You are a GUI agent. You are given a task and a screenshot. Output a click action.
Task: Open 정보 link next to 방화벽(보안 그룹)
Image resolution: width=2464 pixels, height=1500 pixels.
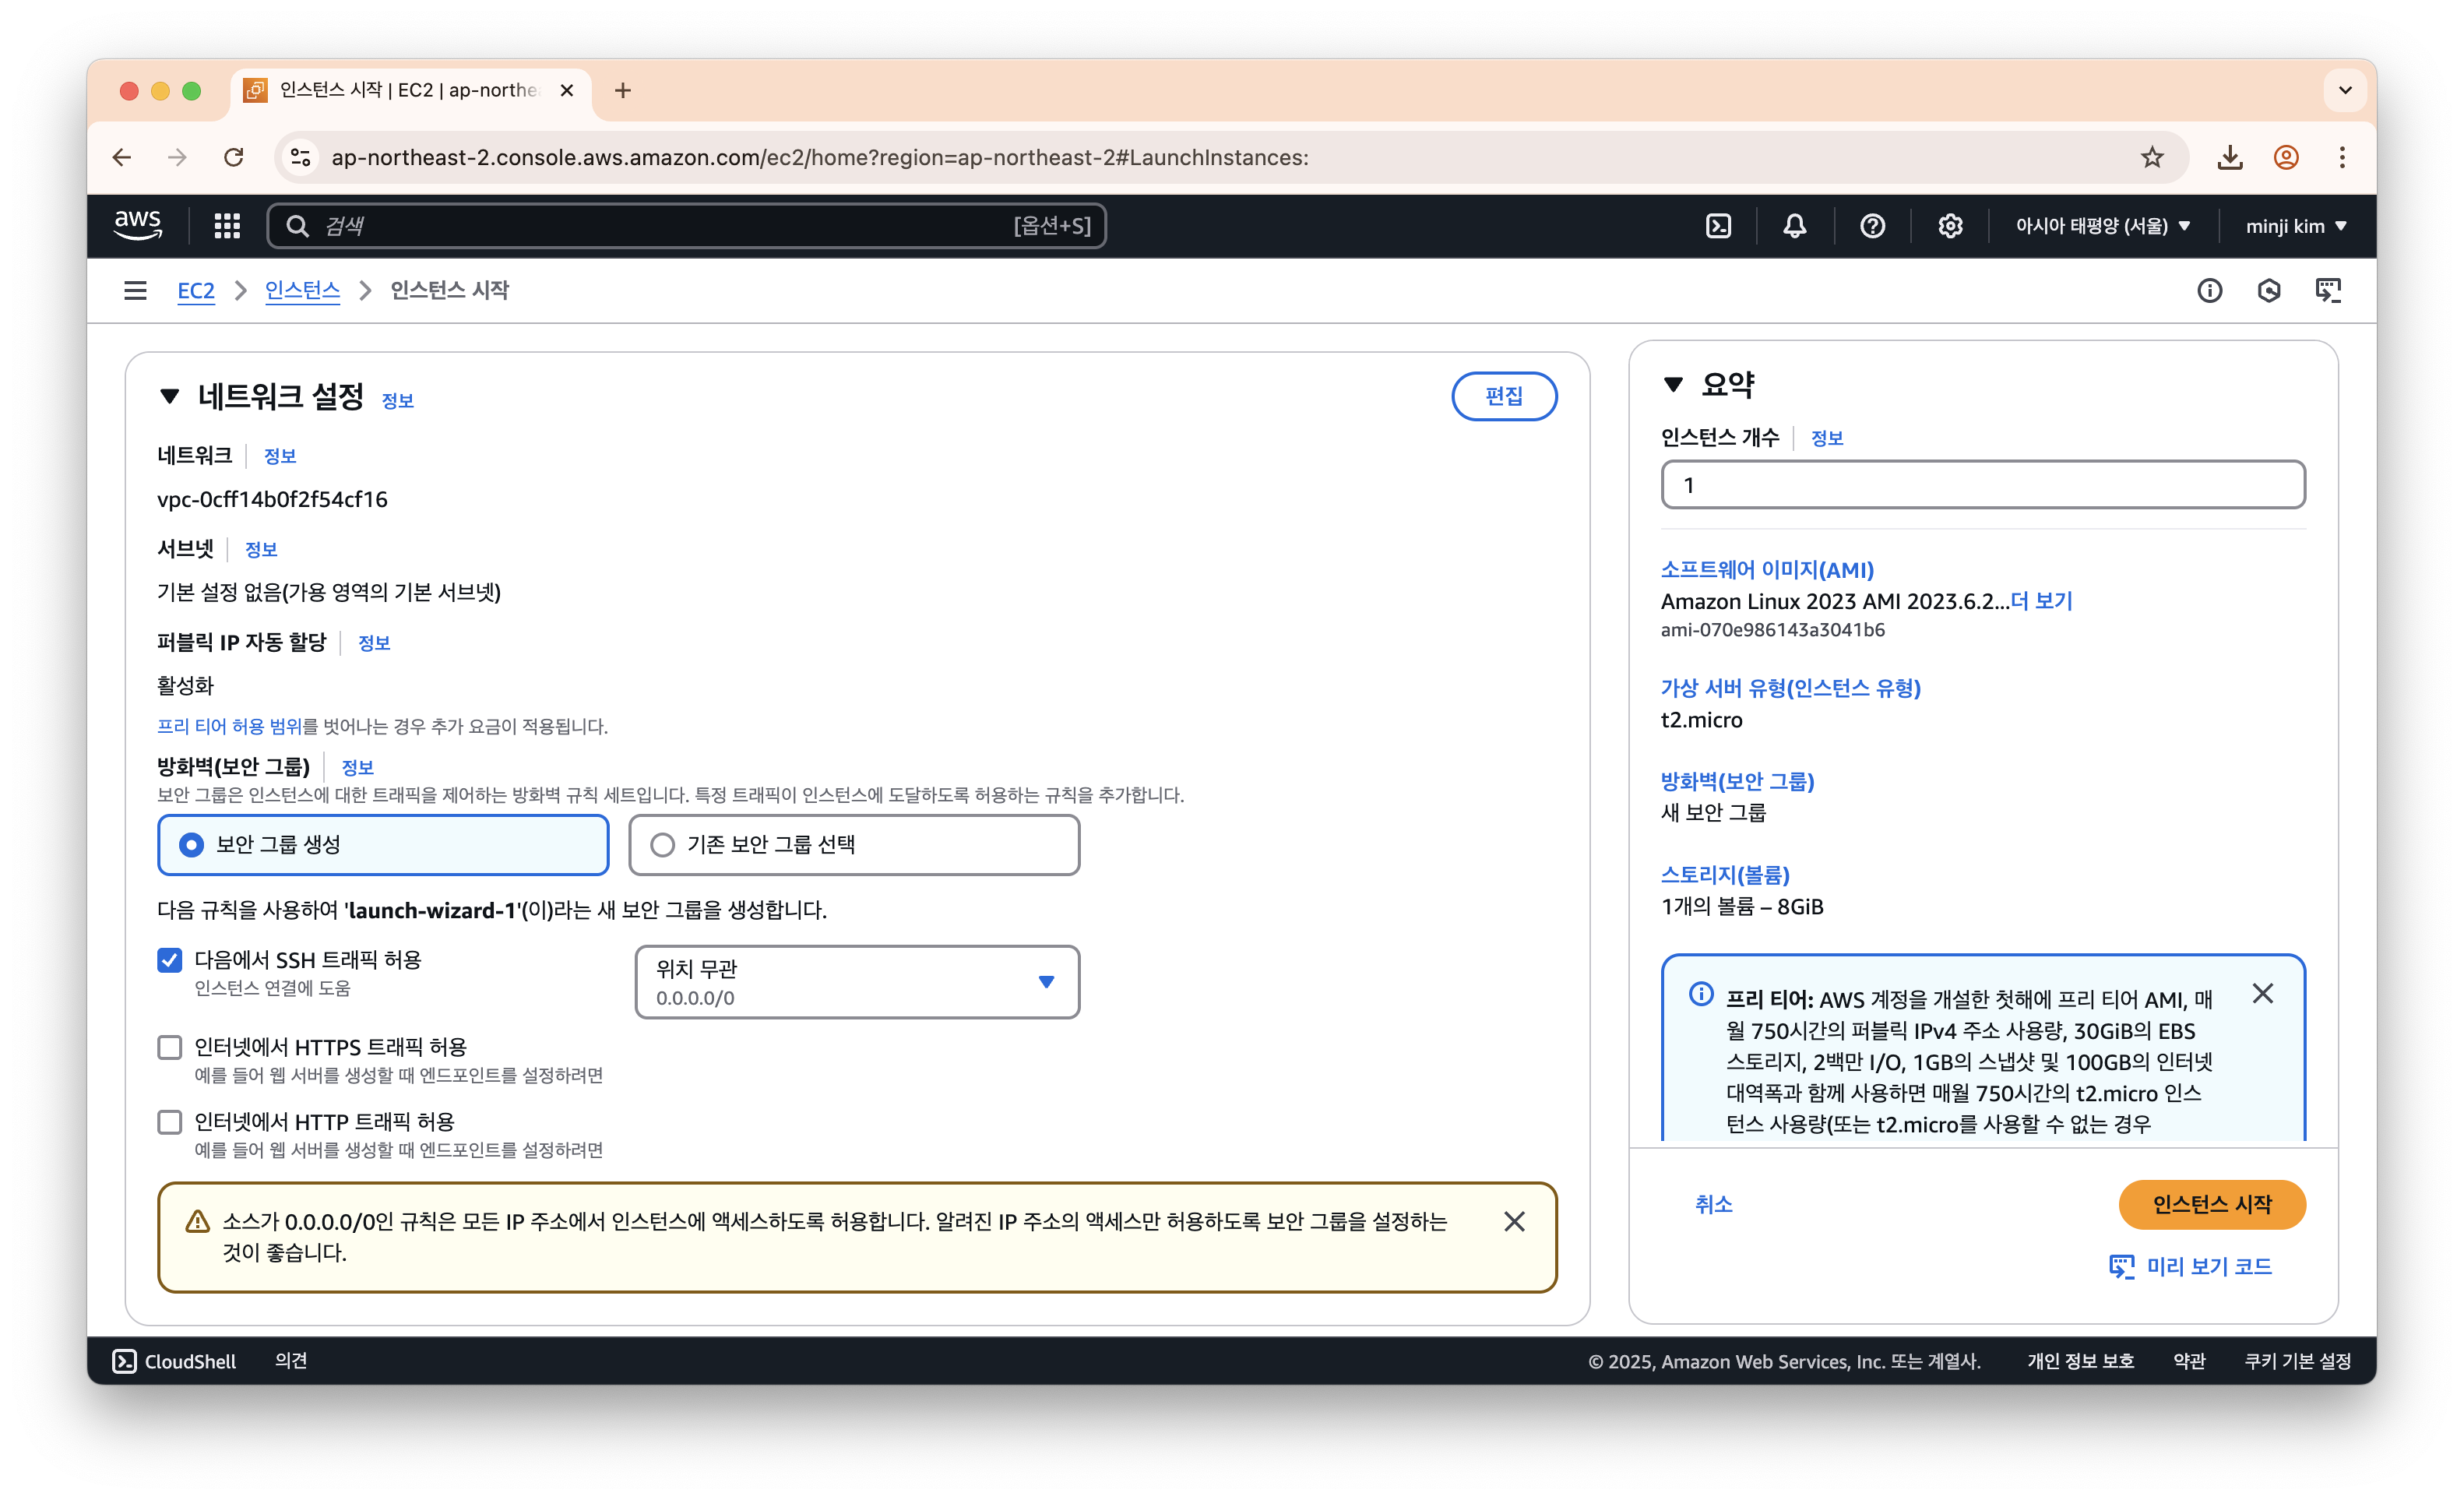coord(357,768)
